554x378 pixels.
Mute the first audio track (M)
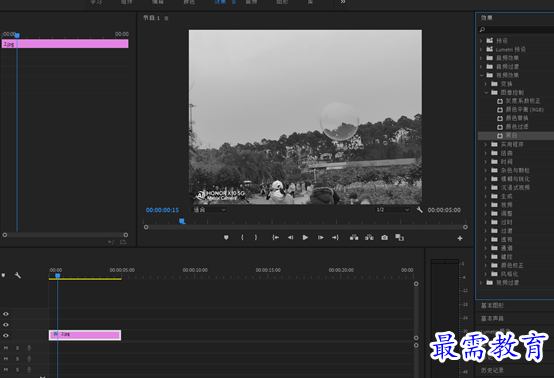click(x=6, y=348)
